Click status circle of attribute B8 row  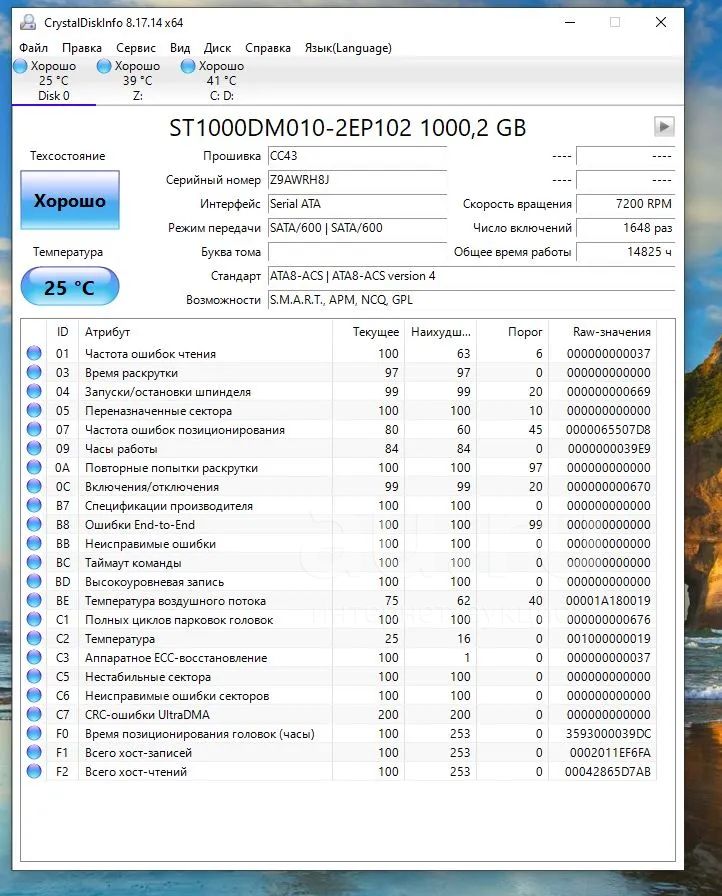click(34, 524)
